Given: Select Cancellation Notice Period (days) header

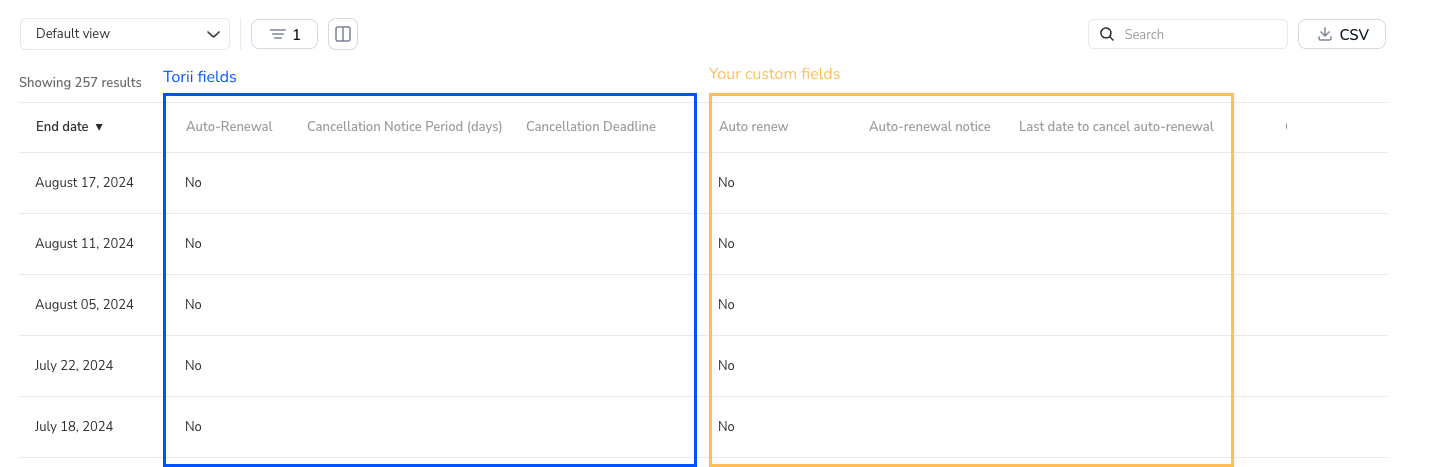Looking at the screenshot, I should (x=404, y=127).
